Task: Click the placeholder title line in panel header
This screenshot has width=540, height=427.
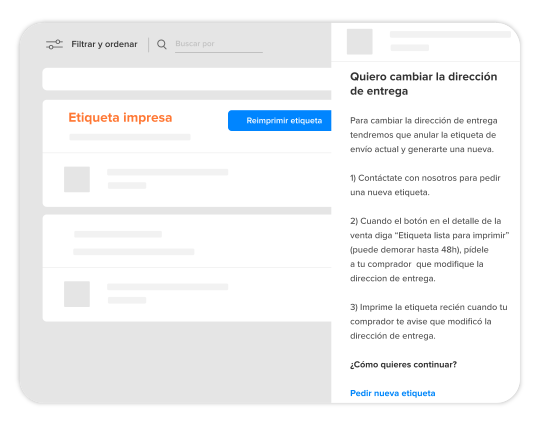Action: pos(450,34)
